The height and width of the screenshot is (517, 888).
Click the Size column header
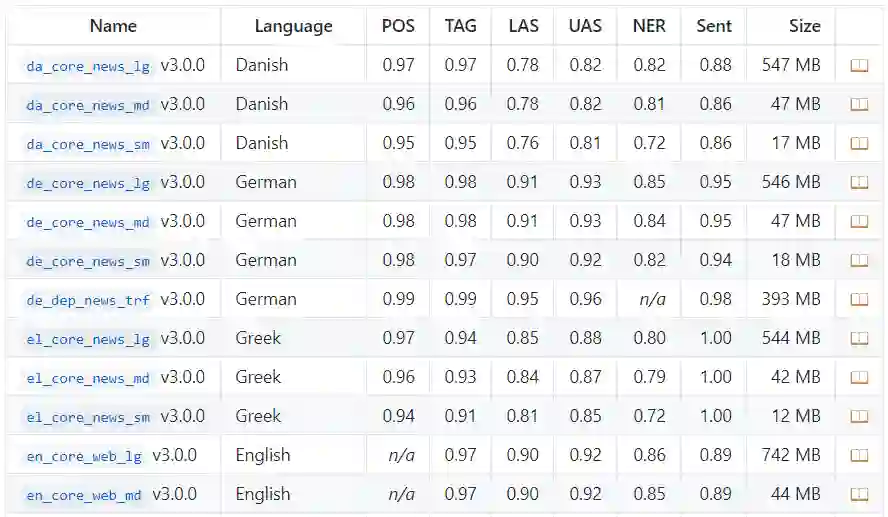click(x=804, y=26)
